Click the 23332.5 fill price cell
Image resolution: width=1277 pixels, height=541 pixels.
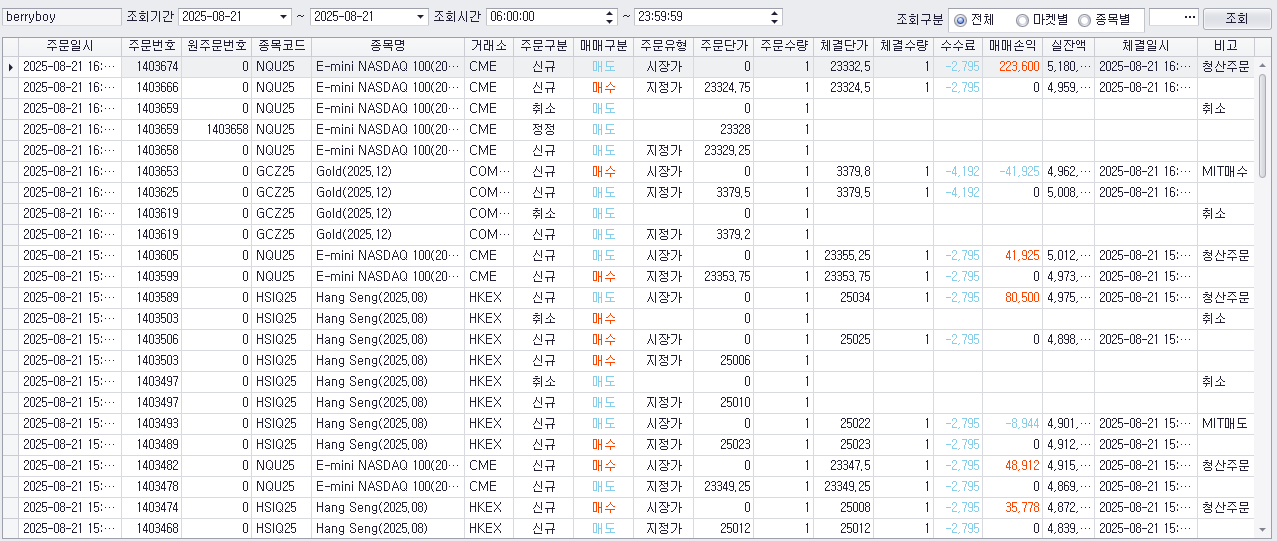coord(843,66)
